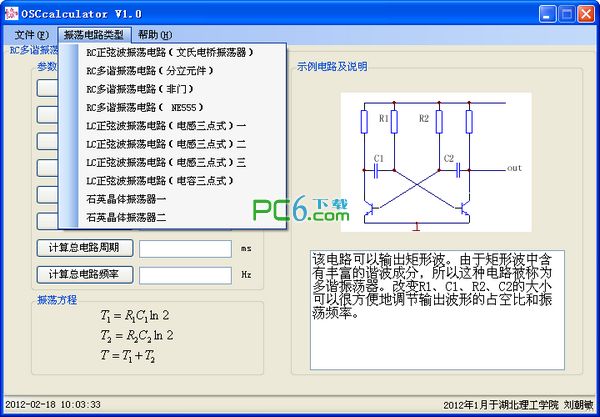Screen dimensions: 600x417
Task: Open the 文件(F) menu
Action: [31, 34]
